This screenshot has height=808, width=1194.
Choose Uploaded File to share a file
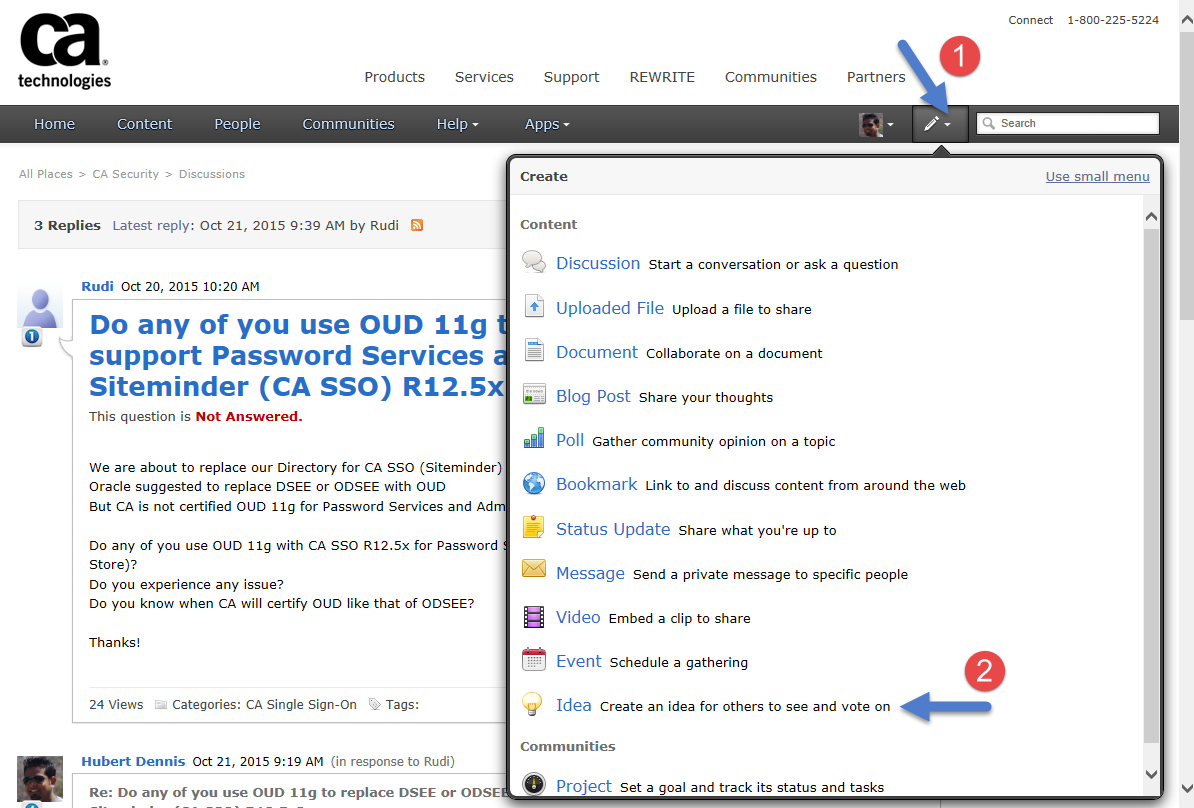(x=610, y=308)
